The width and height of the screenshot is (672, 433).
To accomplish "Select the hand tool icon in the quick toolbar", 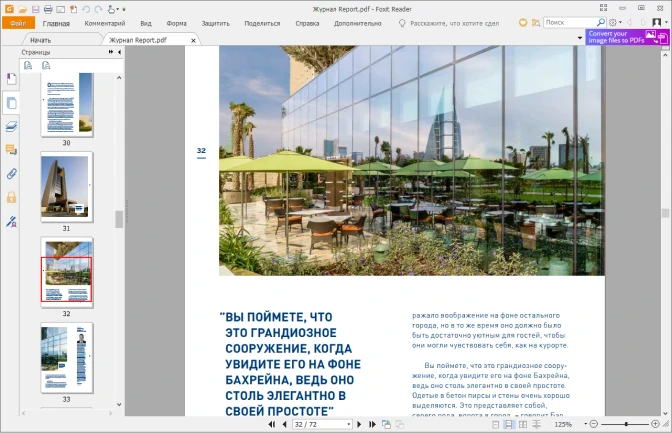I will [x=111, y=9].
